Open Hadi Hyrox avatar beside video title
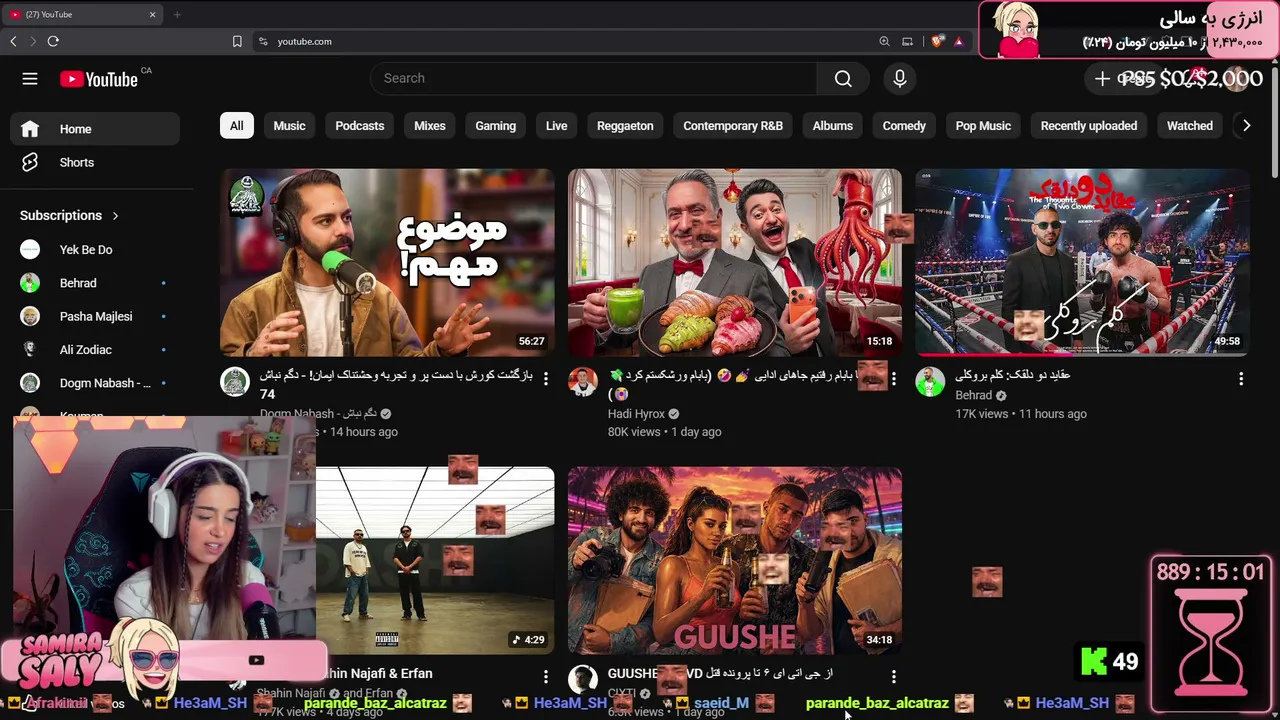Image resolution: width=1280 pixels, height=720 pixels. coord(583,382)
